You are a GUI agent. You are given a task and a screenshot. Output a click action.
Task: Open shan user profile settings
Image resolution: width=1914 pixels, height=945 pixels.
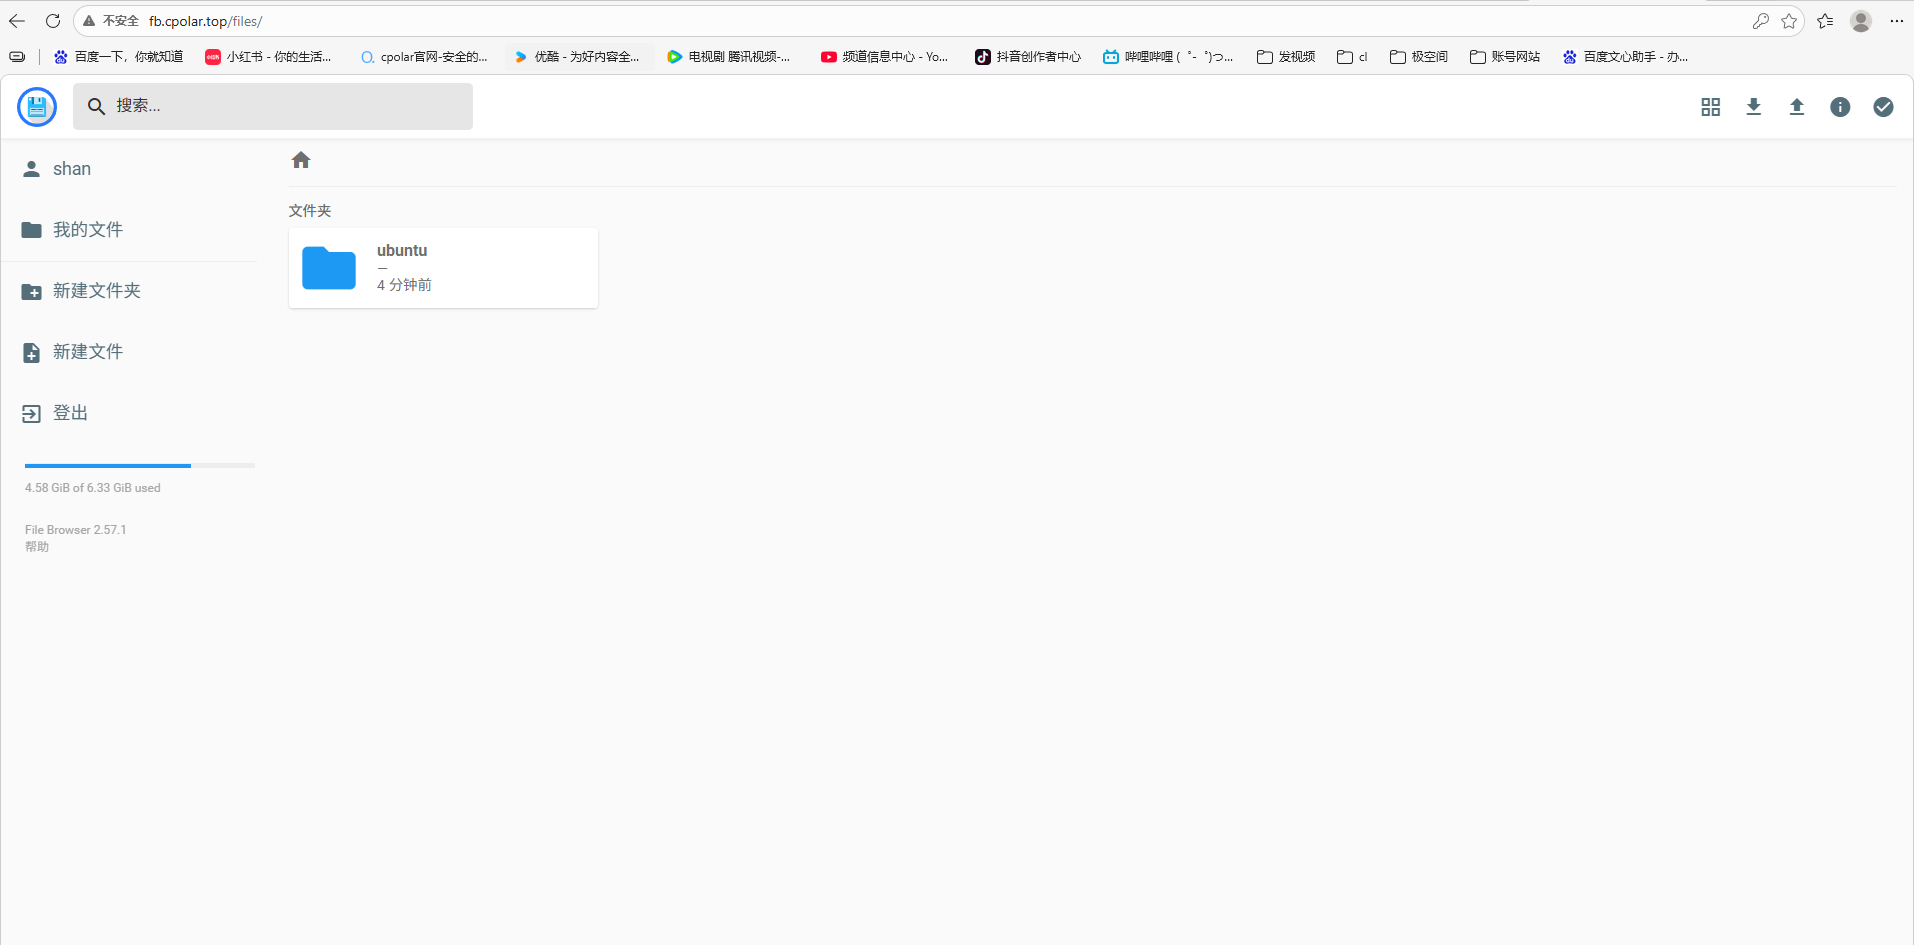(x=71, y=169)
